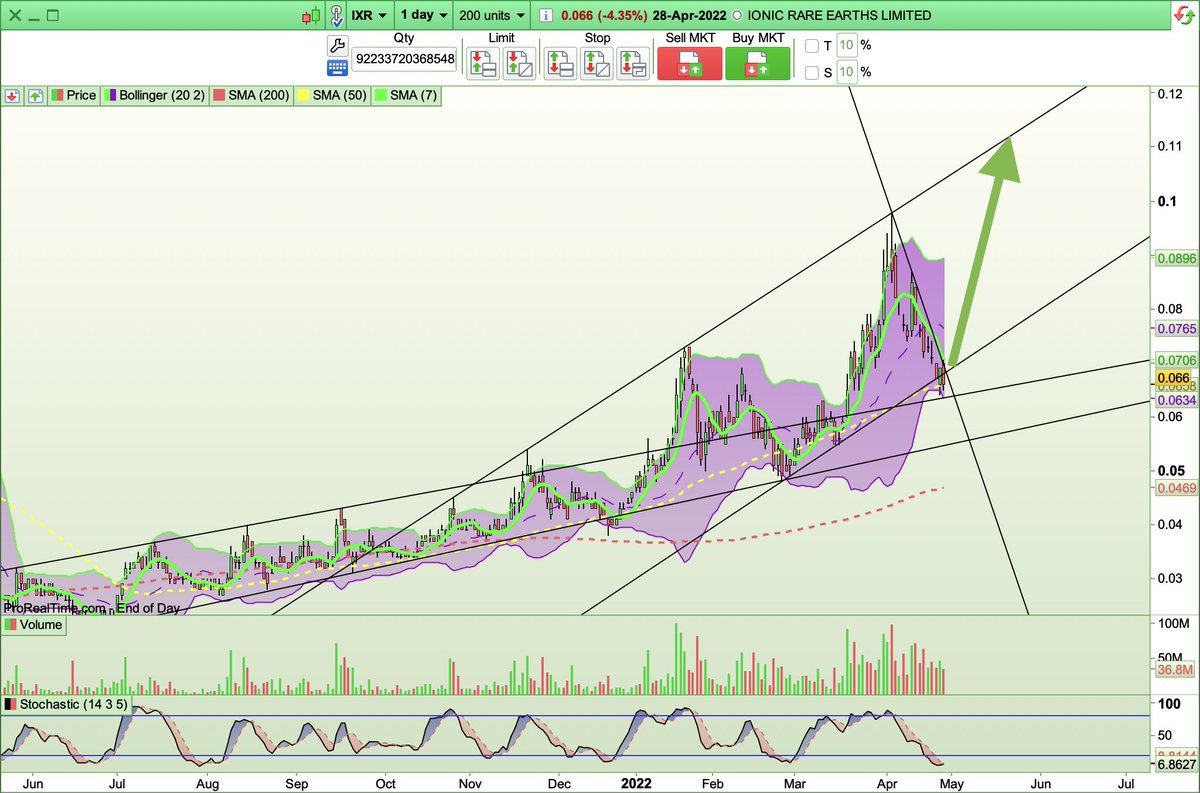1200x793 pixels.
Task: Click the 0.066 current price label
Action: [1171, 379]
